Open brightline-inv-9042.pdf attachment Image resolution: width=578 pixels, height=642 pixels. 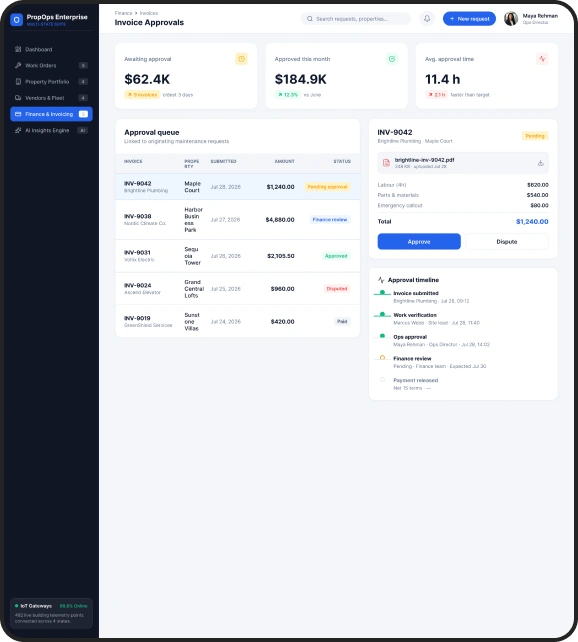(463, 163)
